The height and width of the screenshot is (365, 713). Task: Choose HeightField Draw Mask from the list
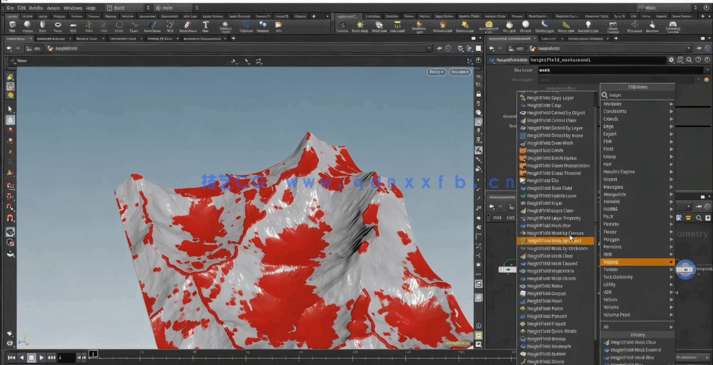point(555,143)
